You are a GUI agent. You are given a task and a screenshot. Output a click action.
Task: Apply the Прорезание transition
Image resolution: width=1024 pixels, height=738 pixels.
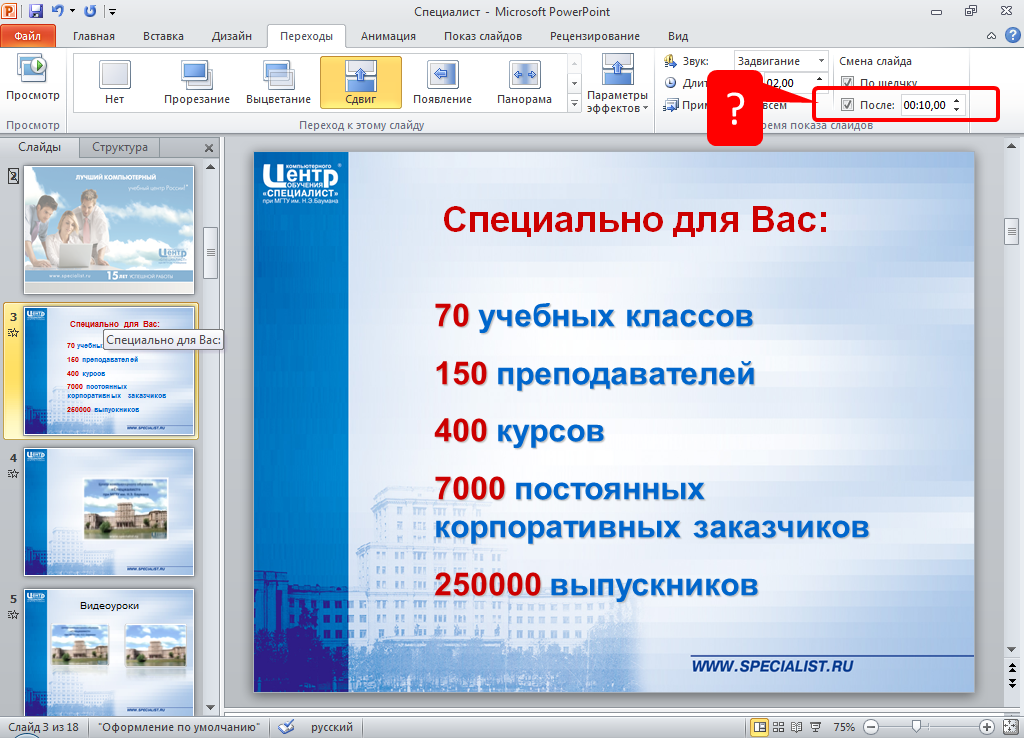coord(197,81)
